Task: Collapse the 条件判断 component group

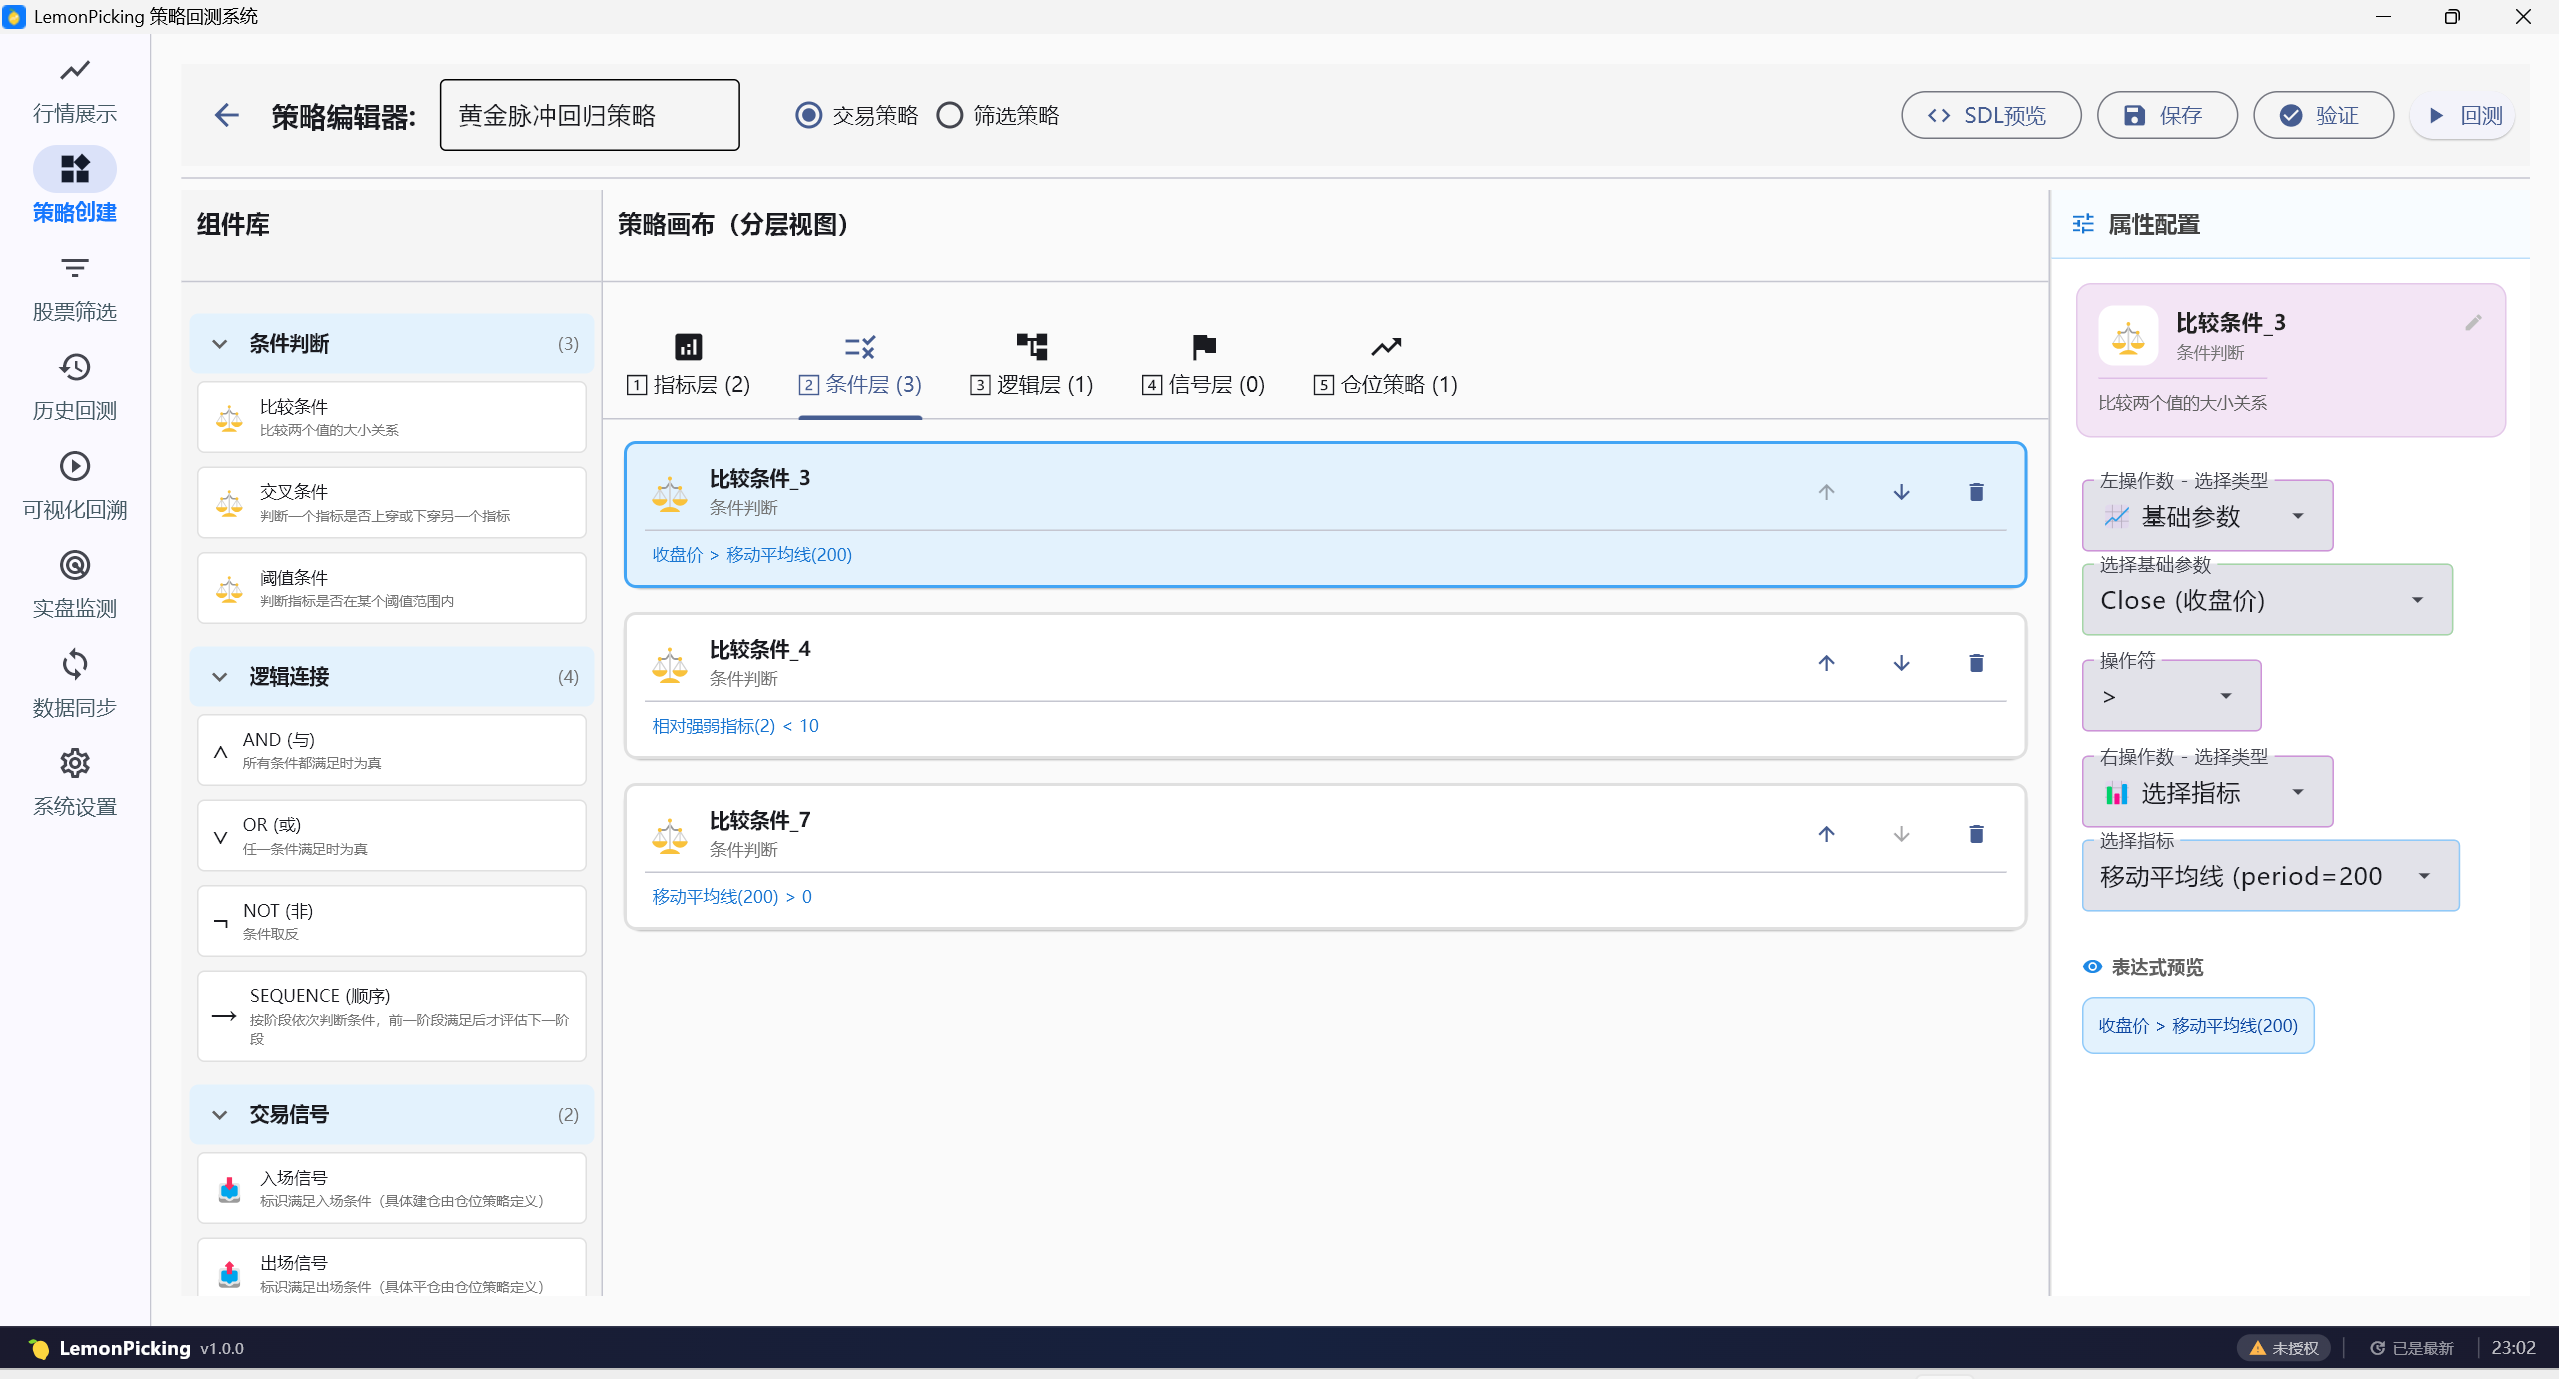Action: tap(220, 344)
